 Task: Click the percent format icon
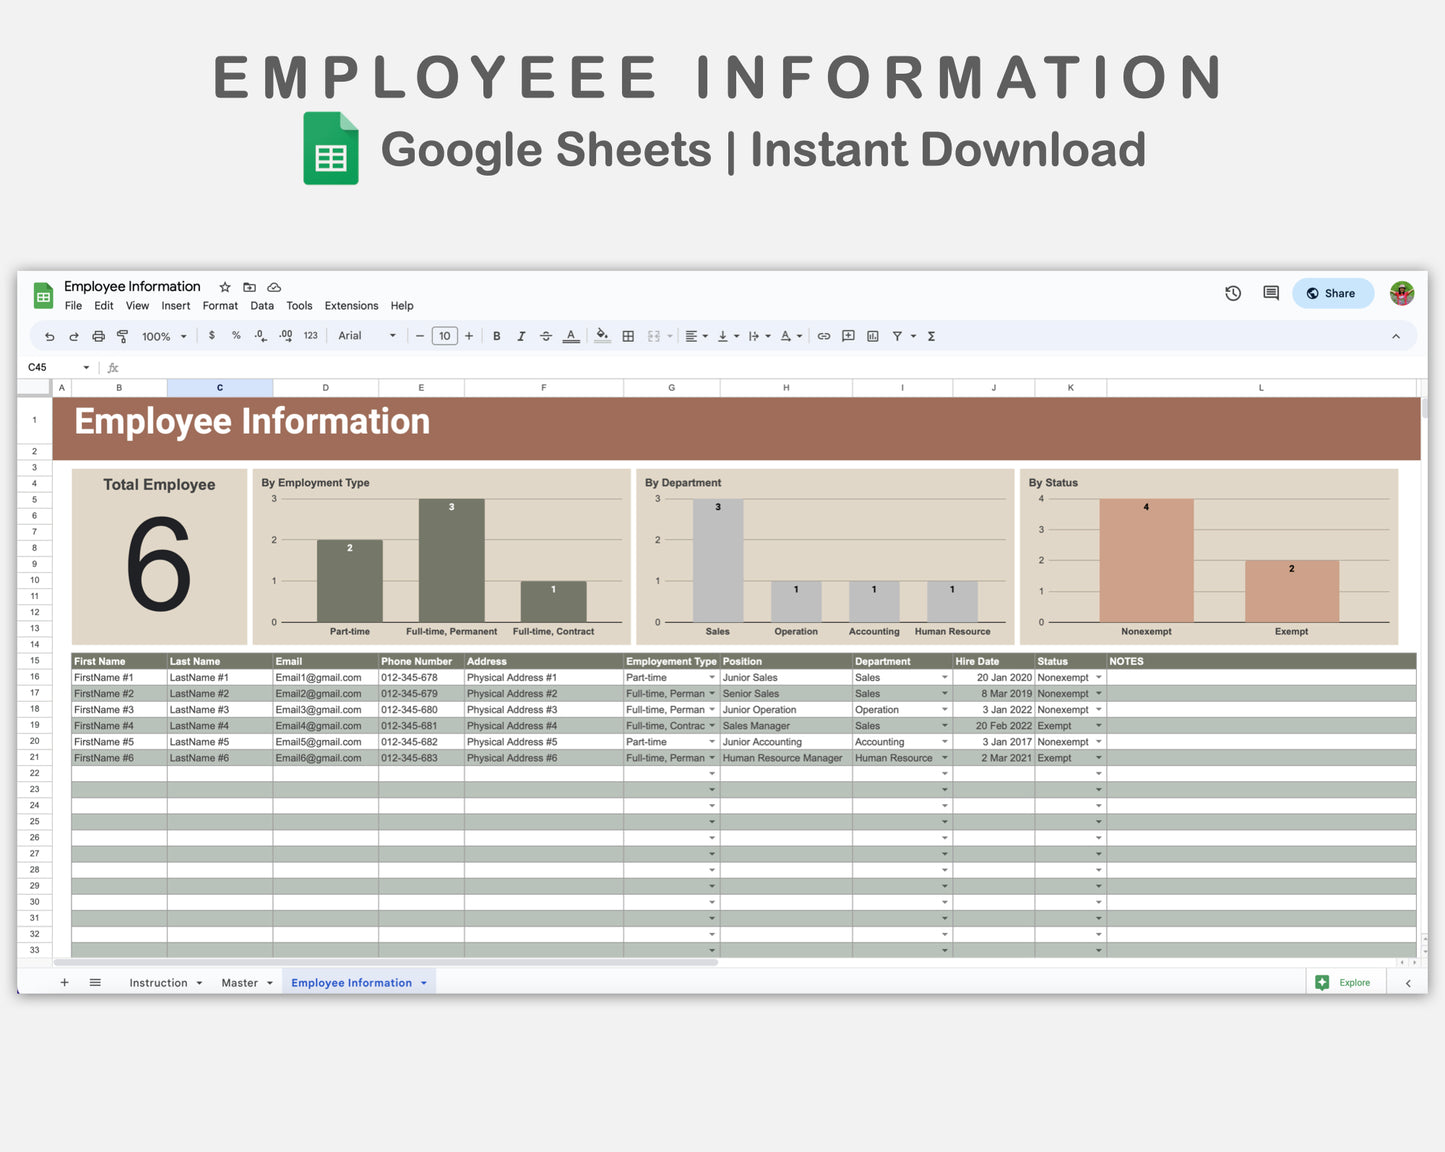[236, 336]
